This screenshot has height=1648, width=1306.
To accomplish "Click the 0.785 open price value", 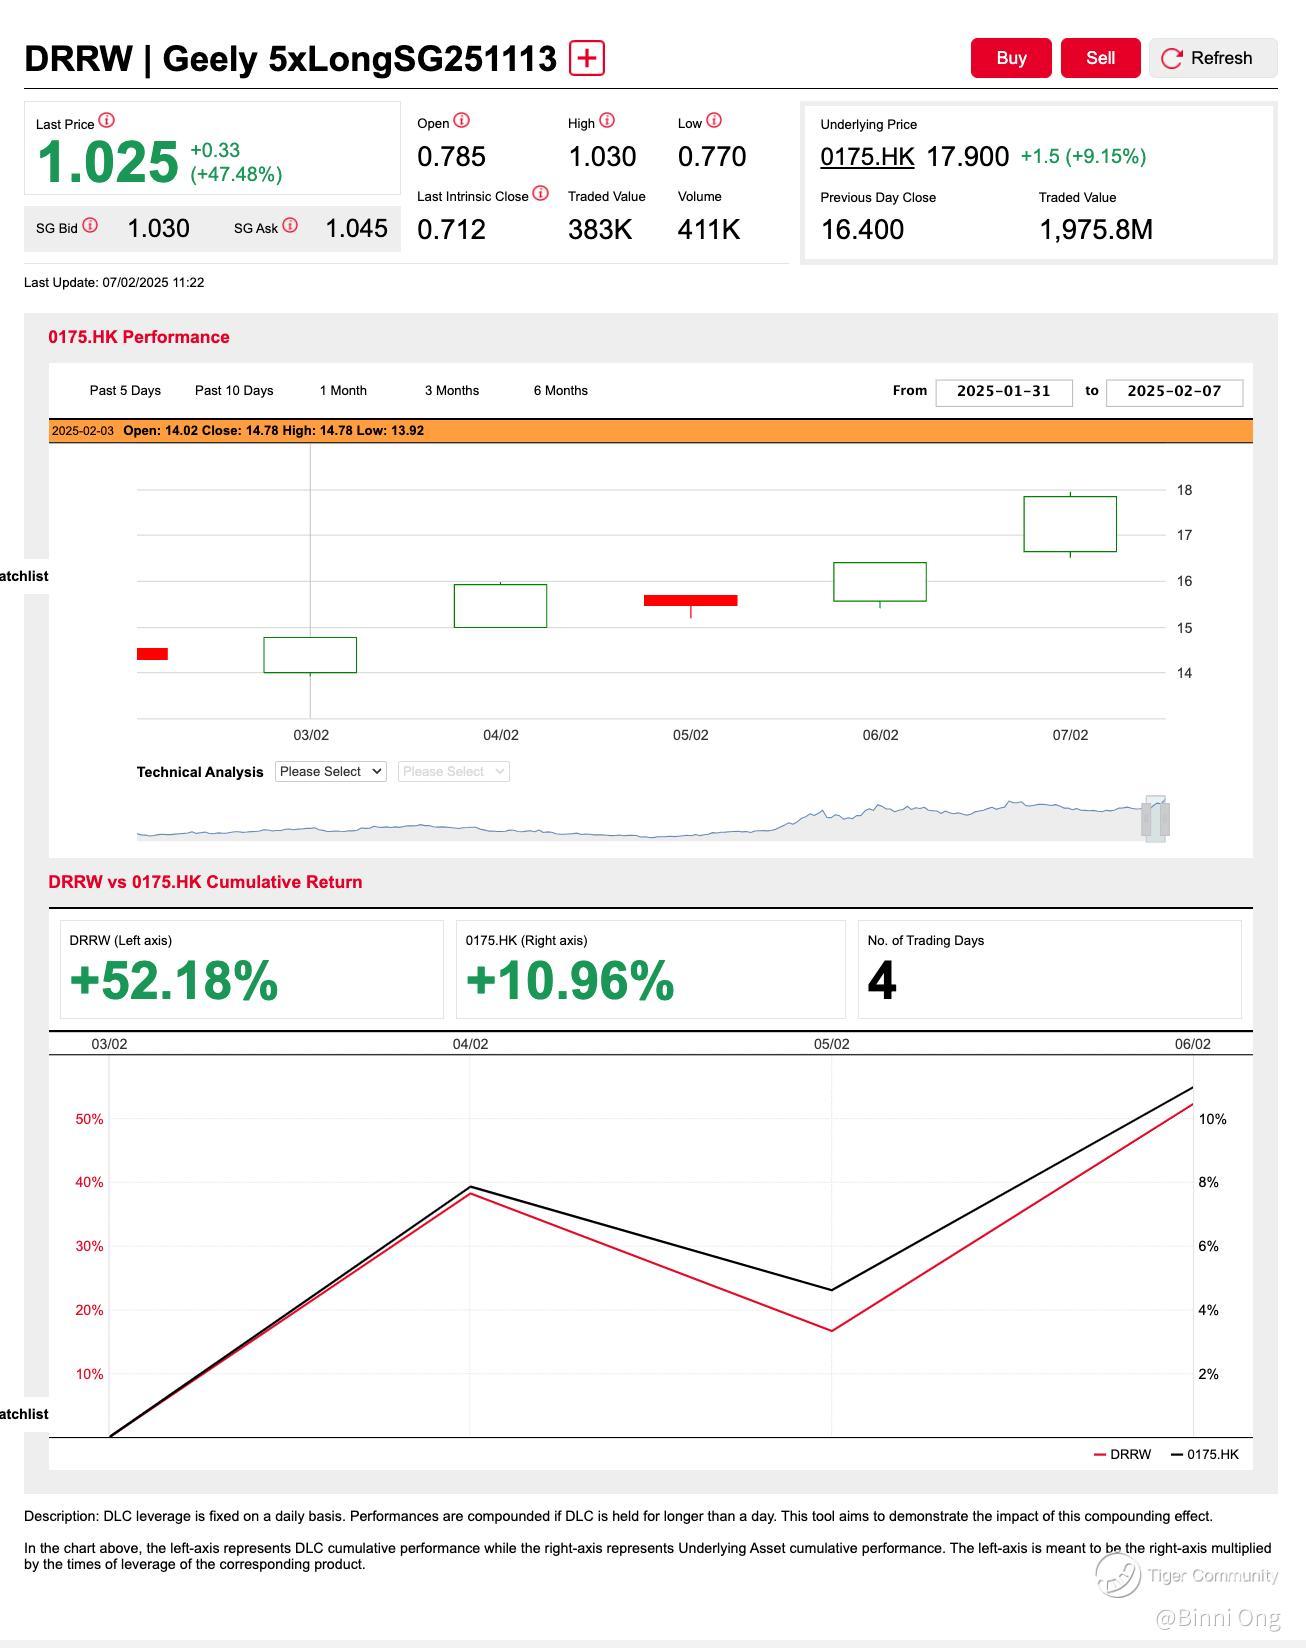I will coord(452,157).
